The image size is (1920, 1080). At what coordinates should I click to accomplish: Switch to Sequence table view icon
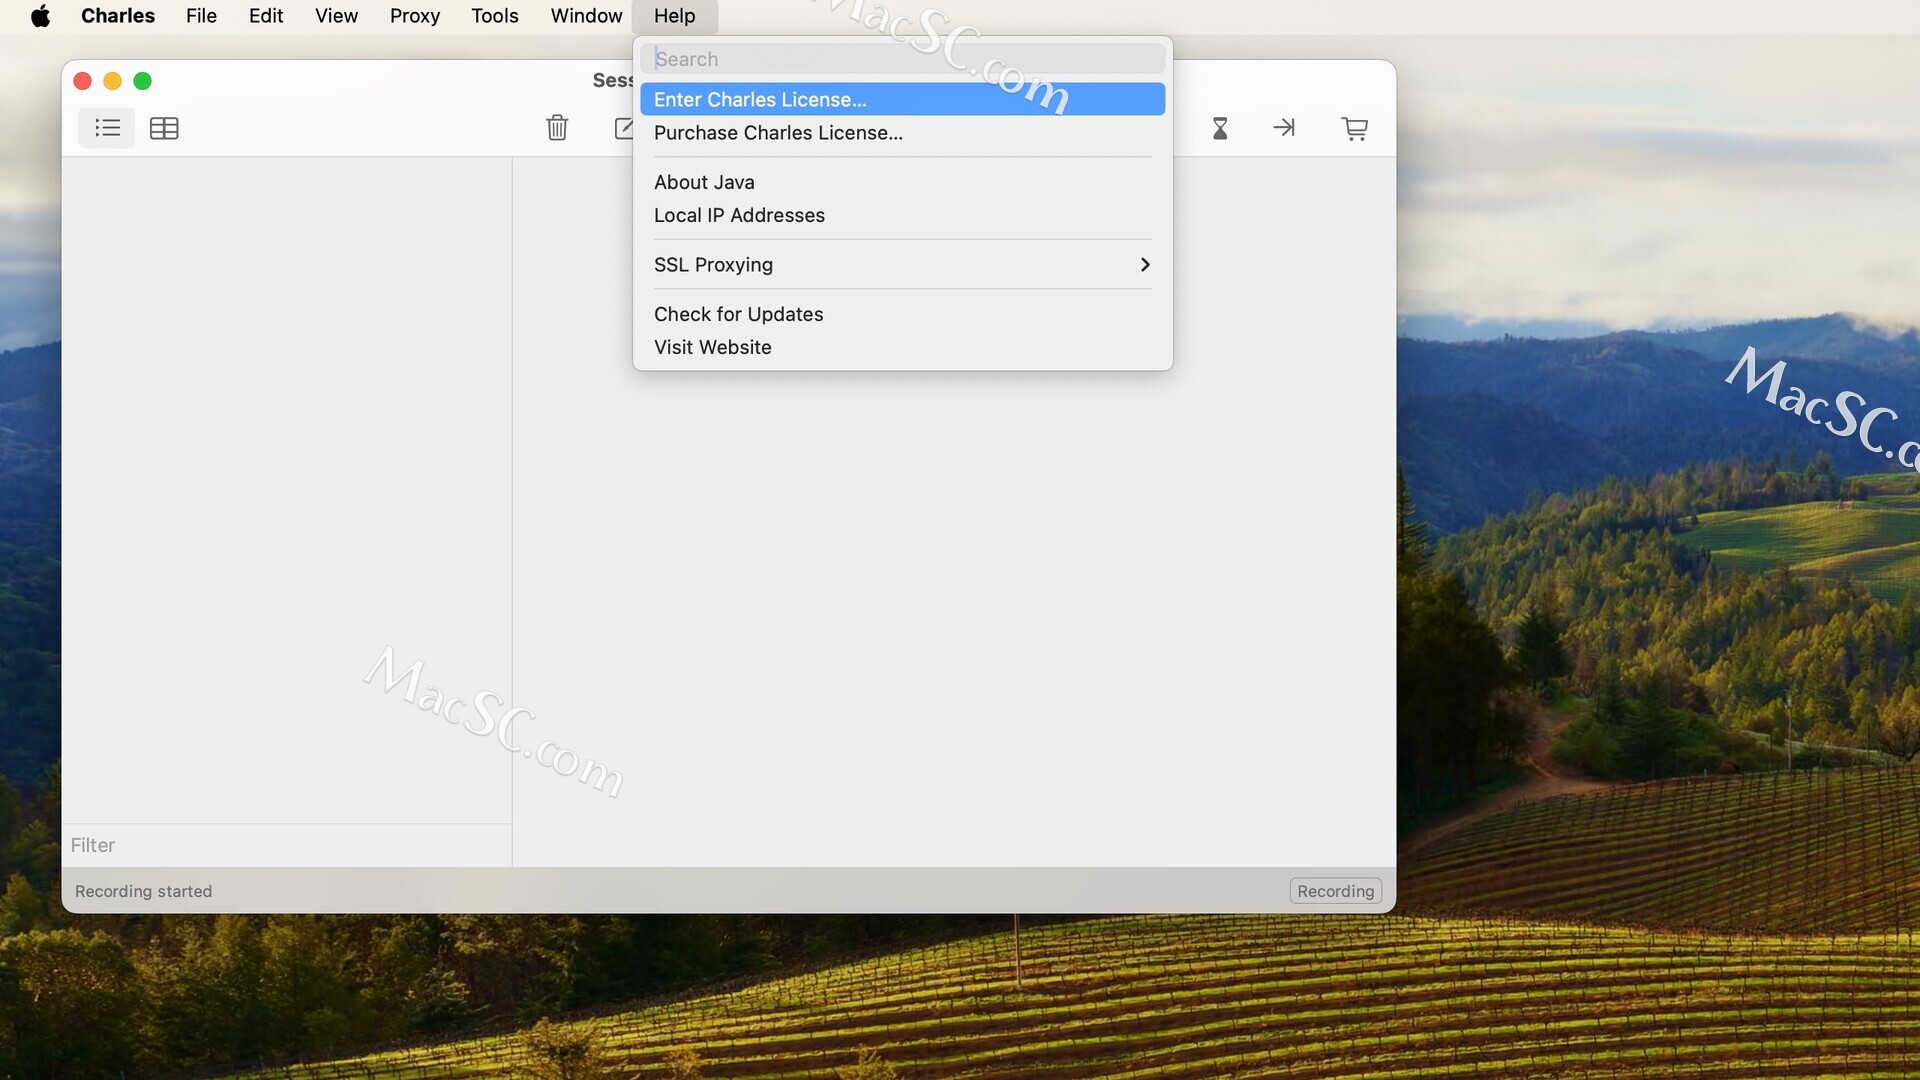pos(164,128)
